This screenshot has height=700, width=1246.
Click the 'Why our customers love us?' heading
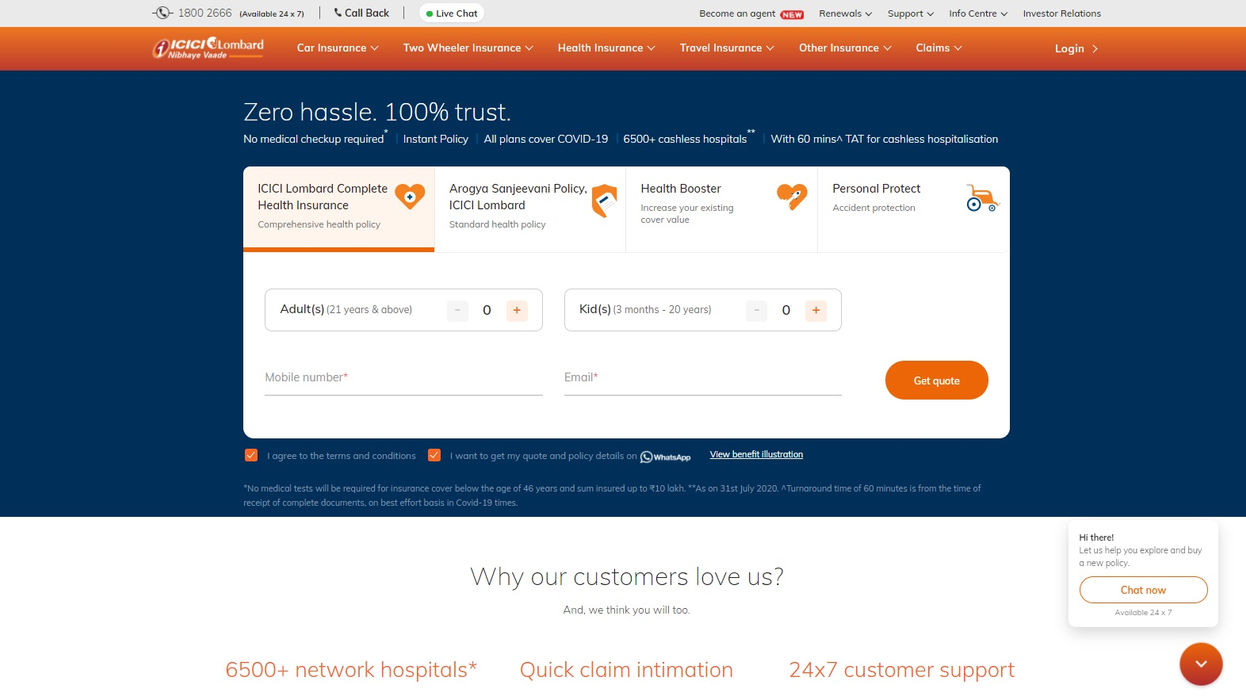point(627,577)
